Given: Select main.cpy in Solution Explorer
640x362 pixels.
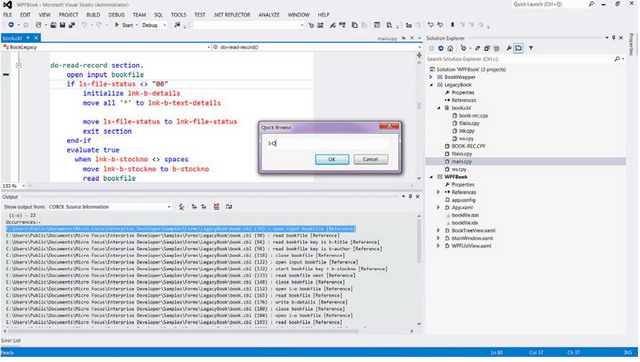Looking at the screenshot, I should [x=462, y=162].
